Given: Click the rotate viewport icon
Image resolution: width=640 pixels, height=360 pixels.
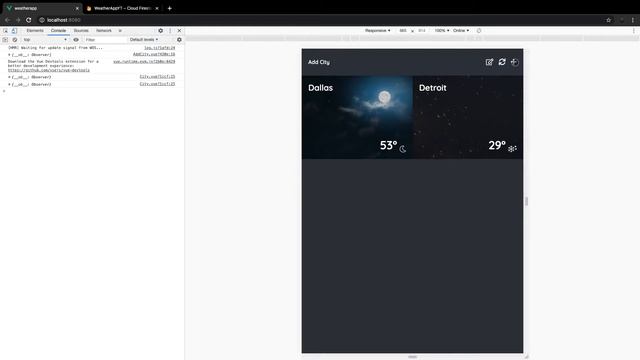Looking at the screenshot, I should pos(479,31).
